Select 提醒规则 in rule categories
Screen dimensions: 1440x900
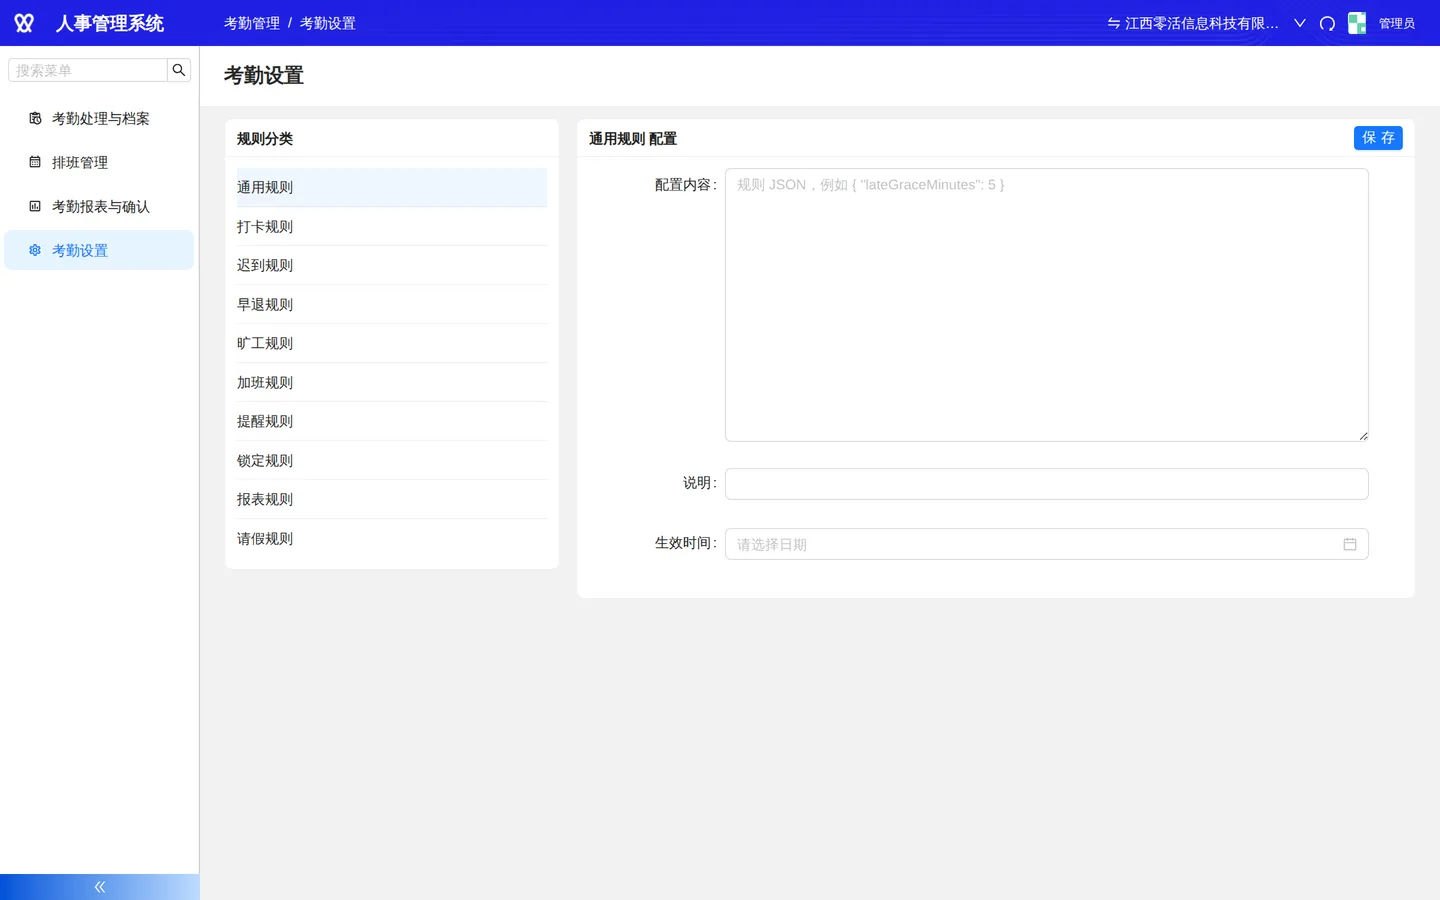point(392,421)
